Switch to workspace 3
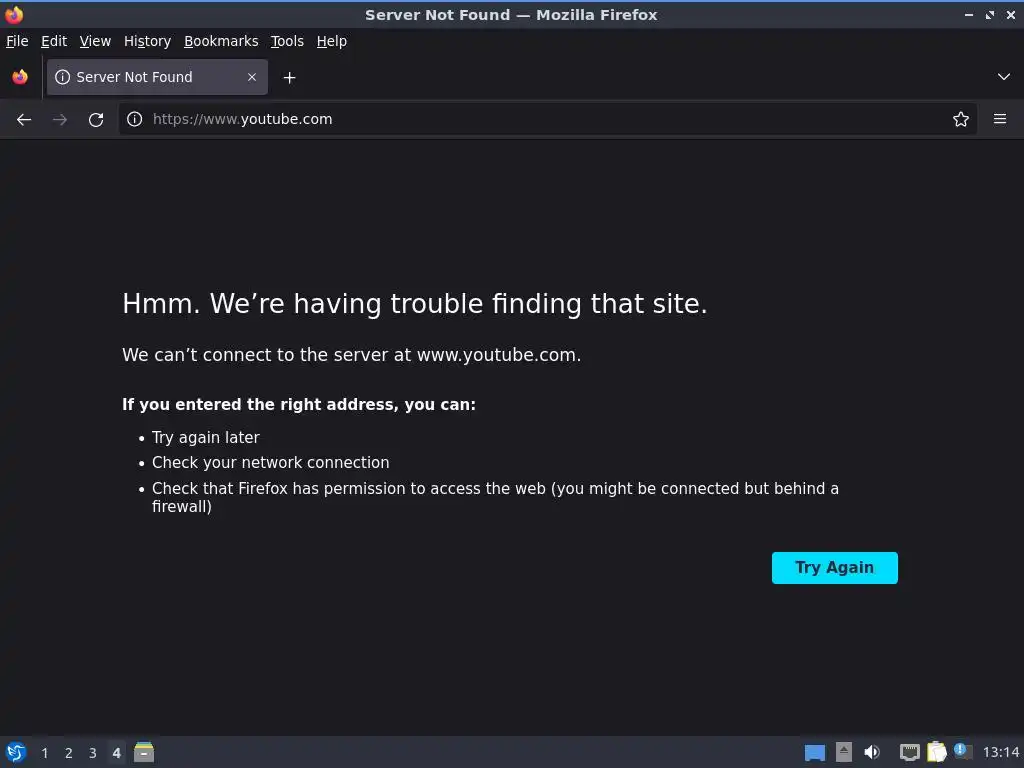This screenshot has height=768, width=1024. pos(93,753)
